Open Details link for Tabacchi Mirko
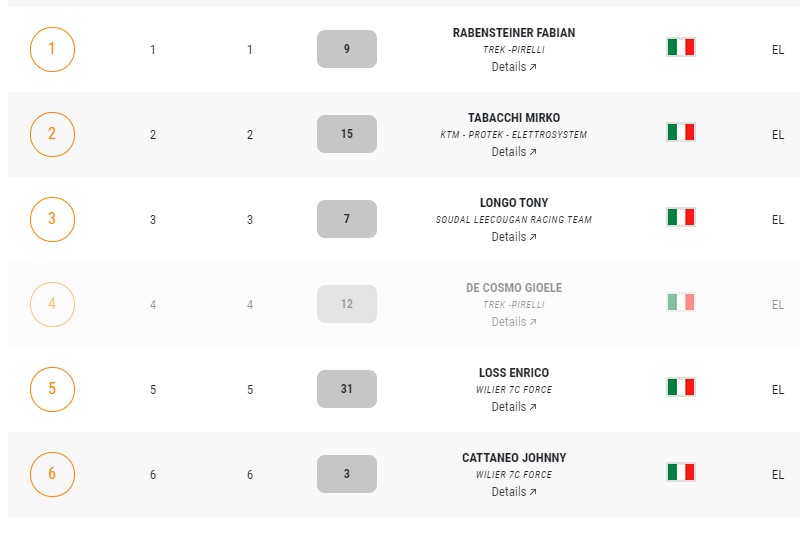800x533 pixels. point(514,152)
